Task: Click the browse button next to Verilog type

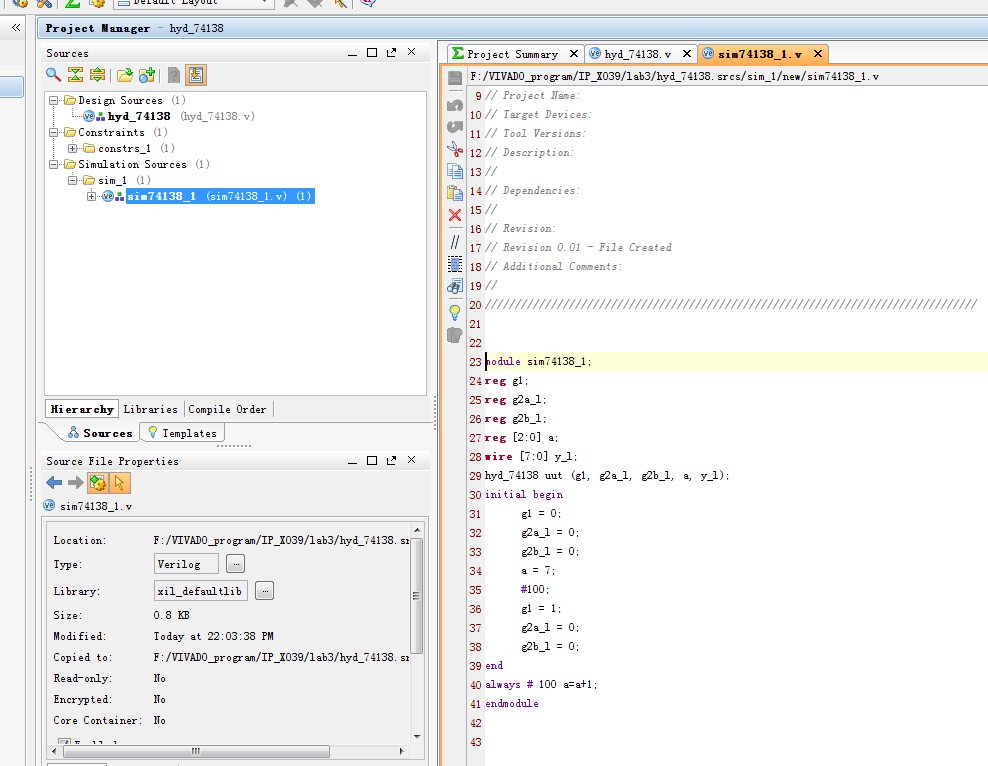Action: [235, 564]
